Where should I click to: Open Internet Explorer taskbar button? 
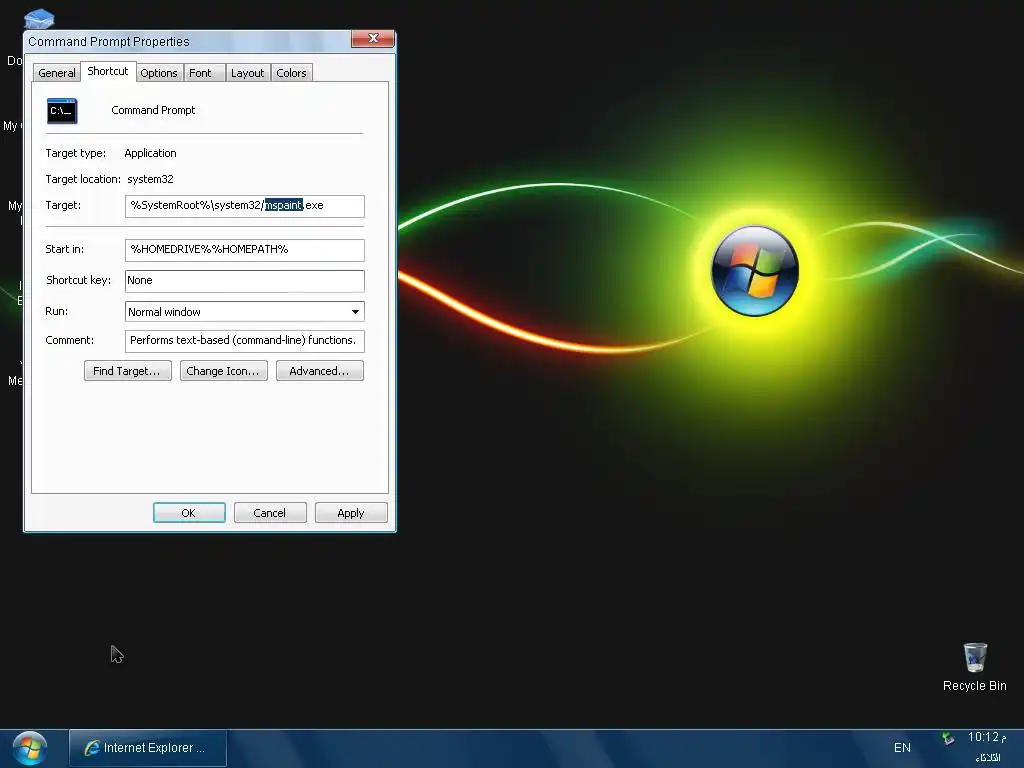148,748
